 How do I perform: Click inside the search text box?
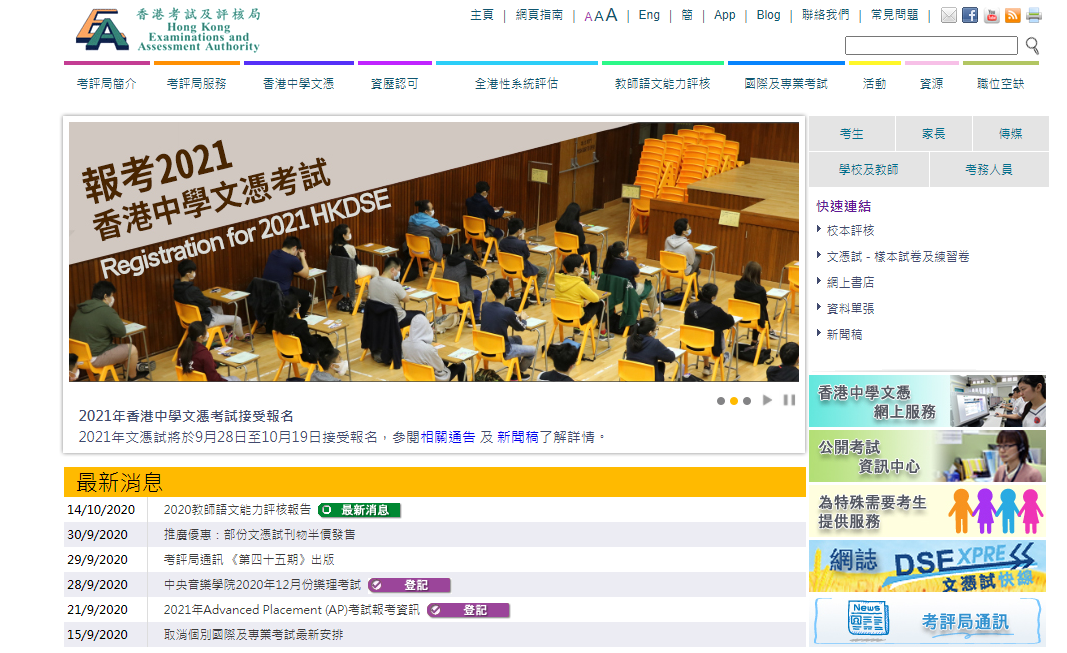[930, 46]
